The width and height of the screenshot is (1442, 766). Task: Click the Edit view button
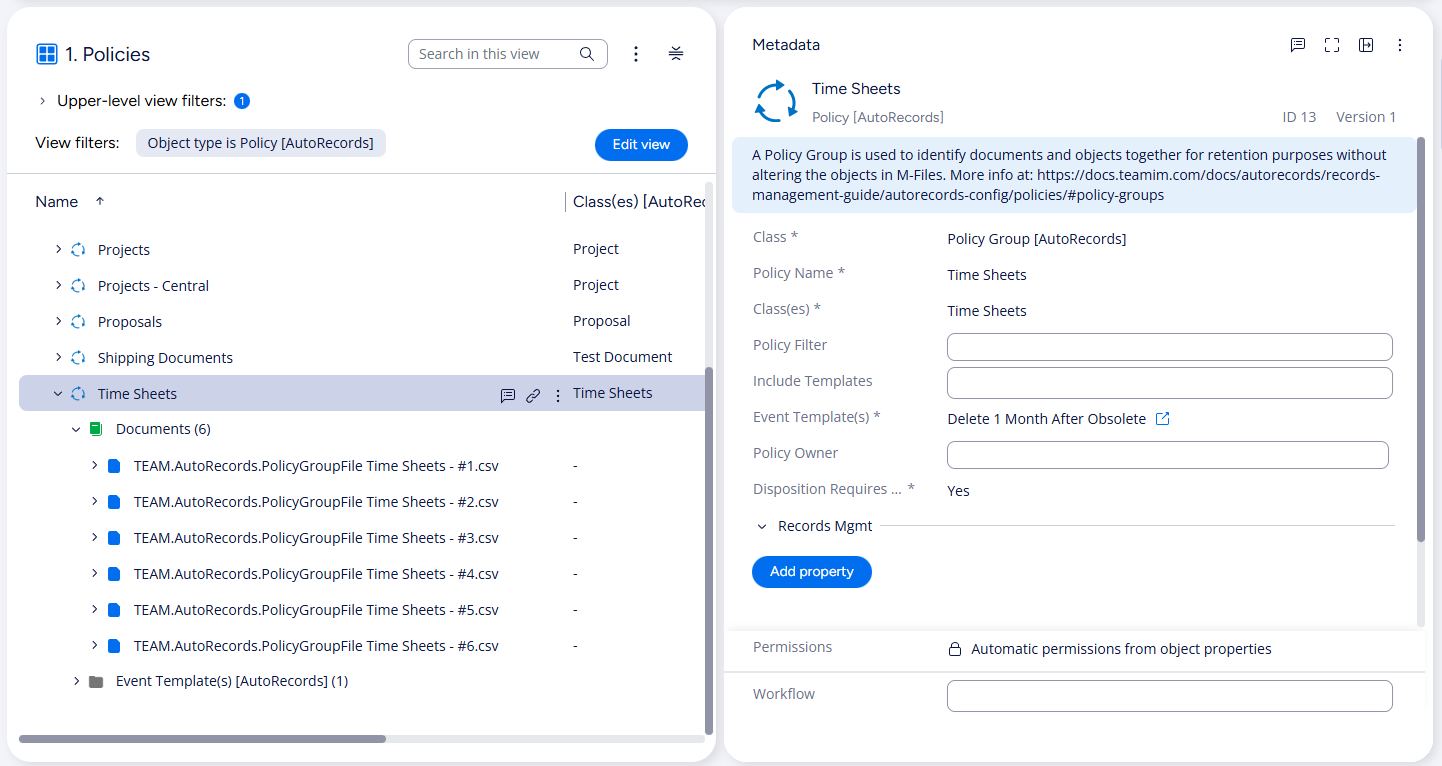click(x=641, y=144)
